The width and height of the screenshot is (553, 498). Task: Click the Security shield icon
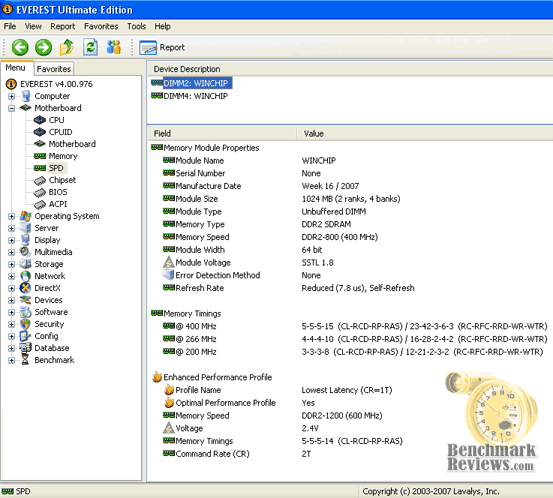25,324
